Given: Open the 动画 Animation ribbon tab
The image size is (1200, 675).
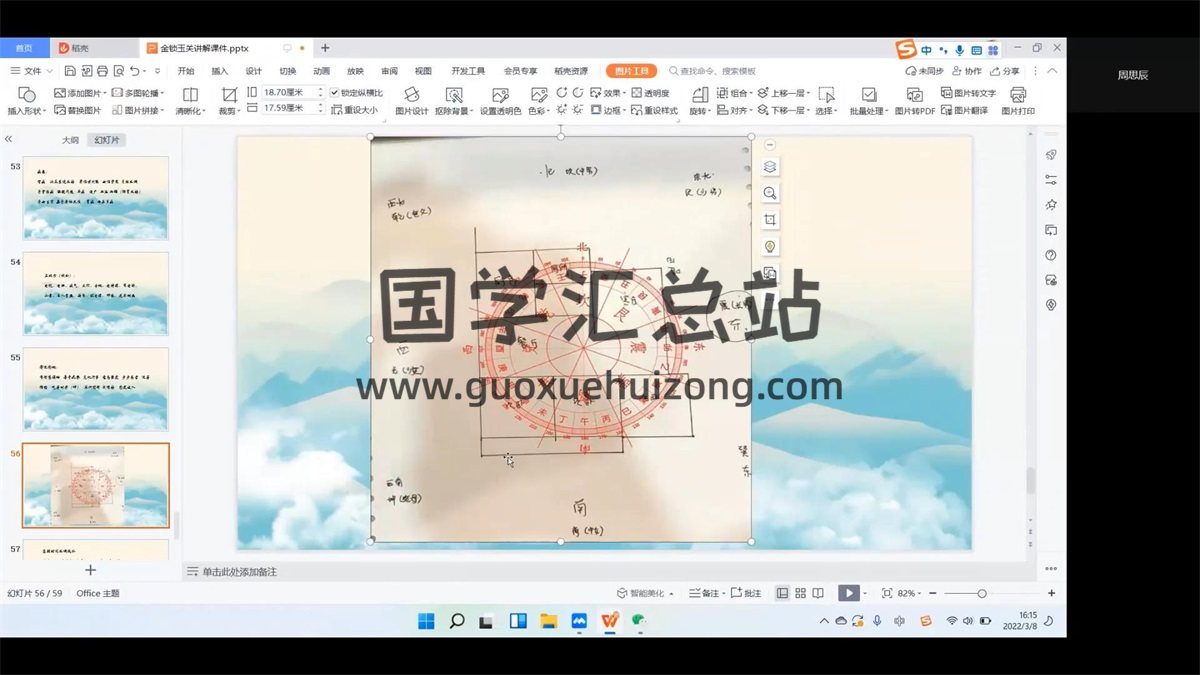Looking at the screenshot, I should (322, 71).
